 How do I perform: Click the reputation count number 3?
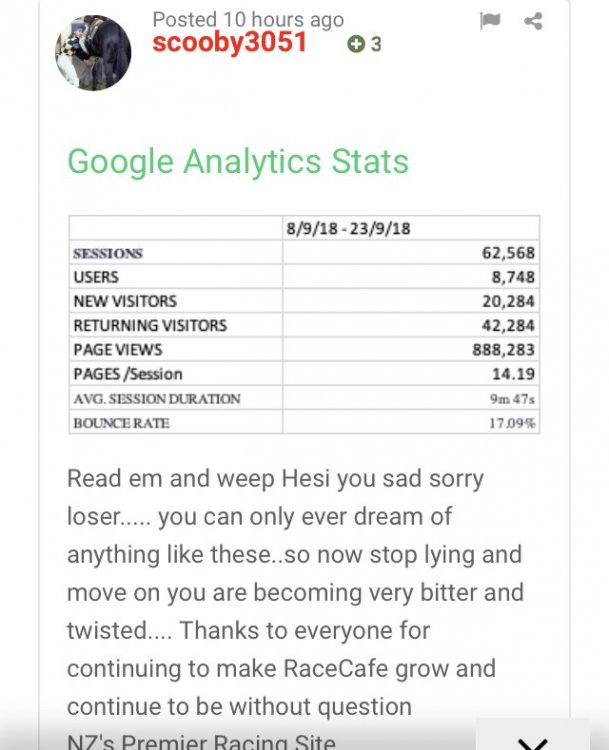point(376,44)
